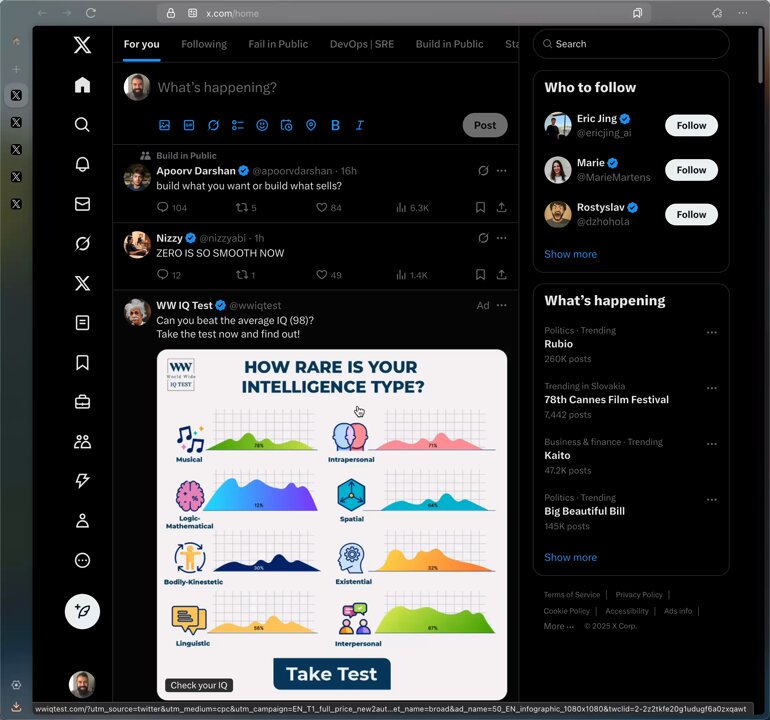Open Messages envelope in sidebar
This screenshot has height=720, width=770.
tap(82, 204)
